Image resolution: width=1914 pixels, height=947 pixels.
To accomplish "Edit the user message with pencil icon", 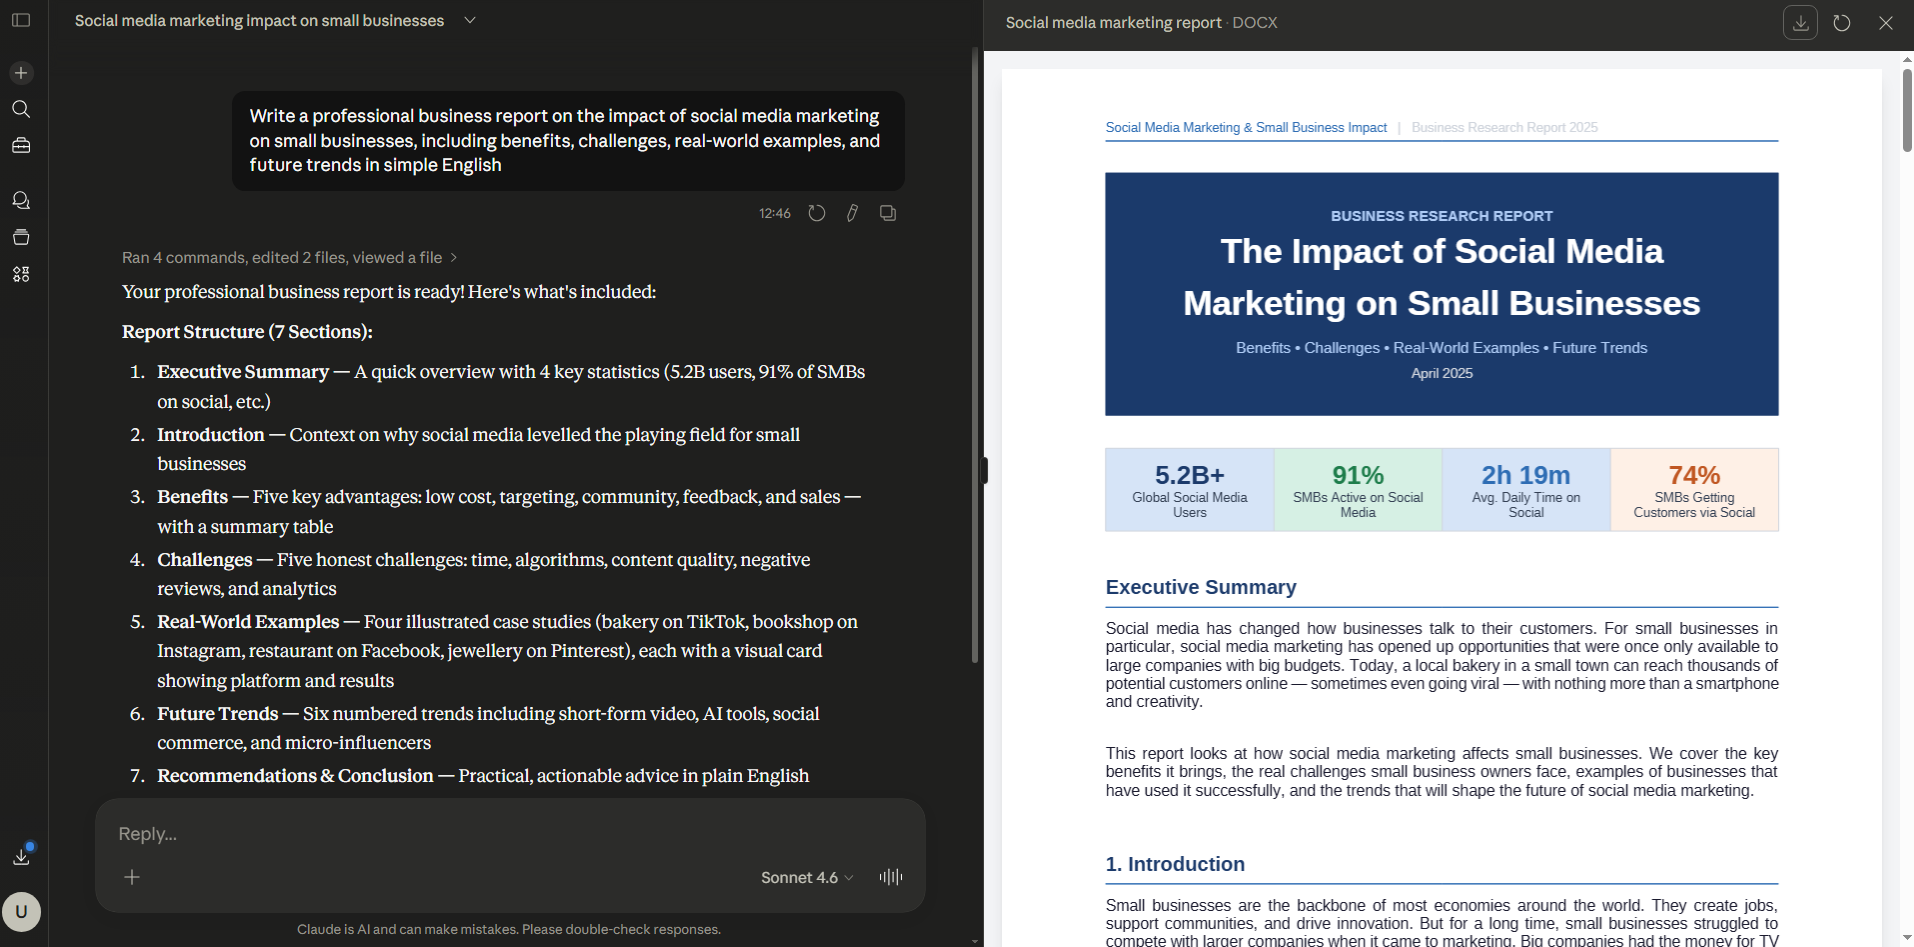I will coord(852,213).
